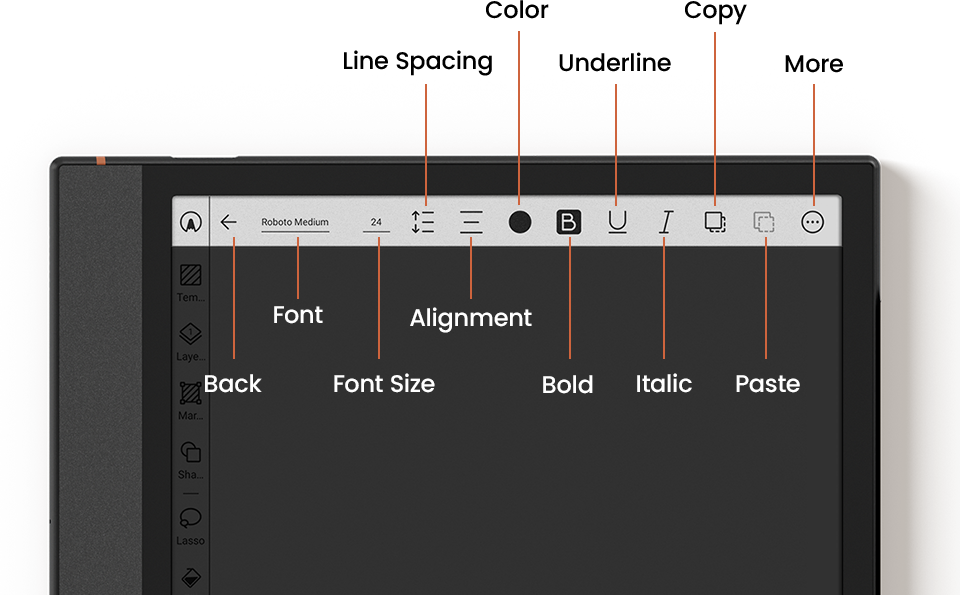The image size is (960, 595).
Task: Toggle Italic formatting
Action: click(666, 222)
